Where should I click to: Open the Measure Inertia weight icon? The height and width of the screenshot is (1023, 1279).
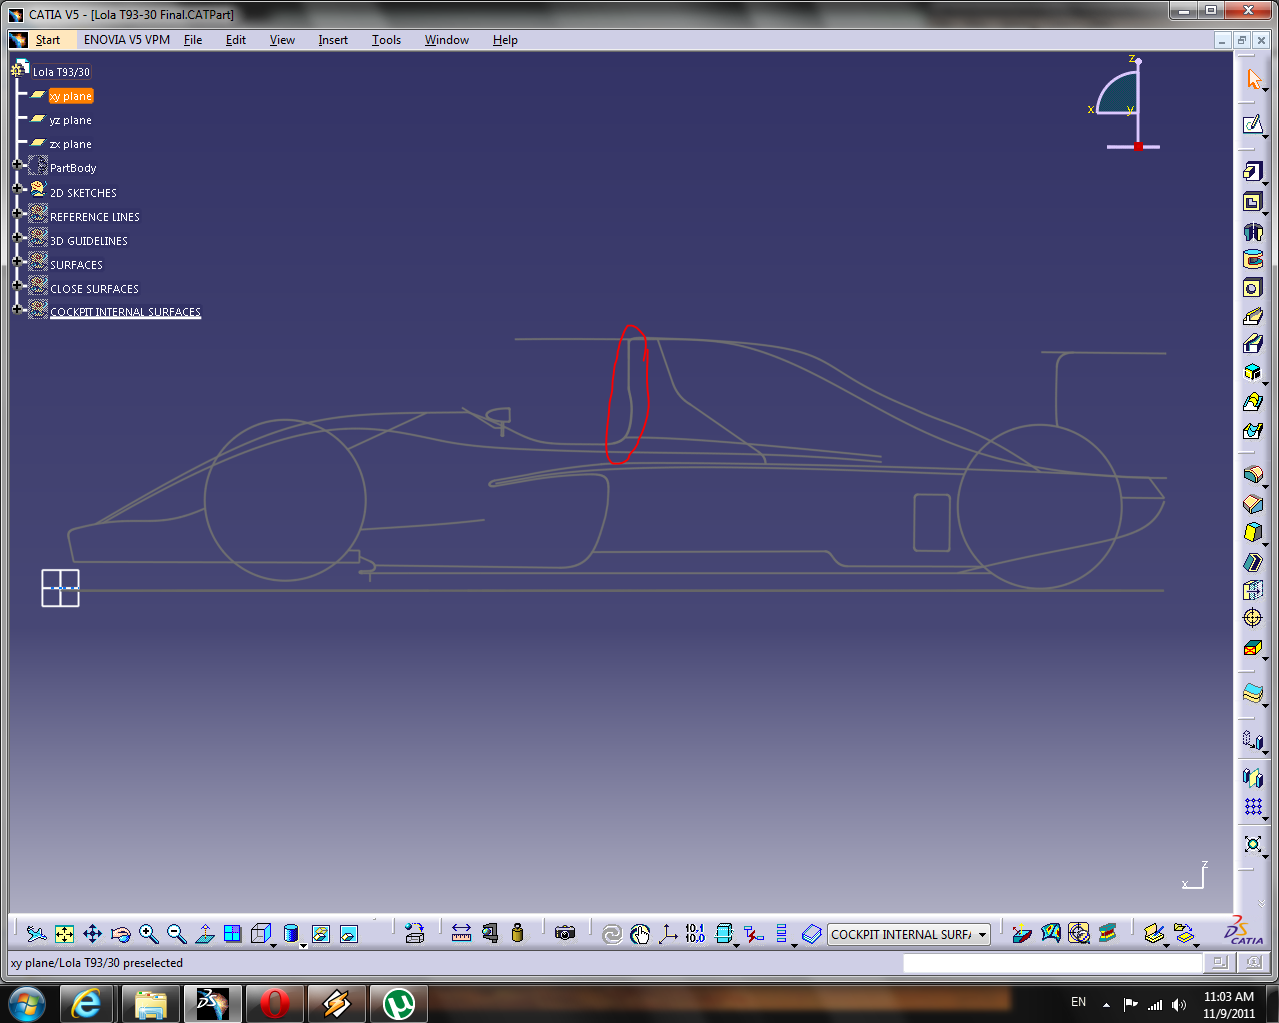(x=517, y=934)
